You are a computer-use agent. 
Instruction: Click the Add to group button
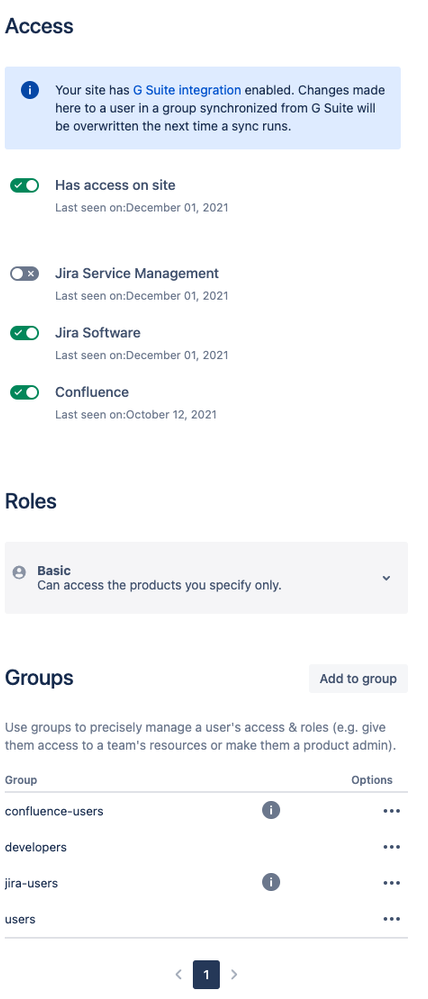pos(358,679)
